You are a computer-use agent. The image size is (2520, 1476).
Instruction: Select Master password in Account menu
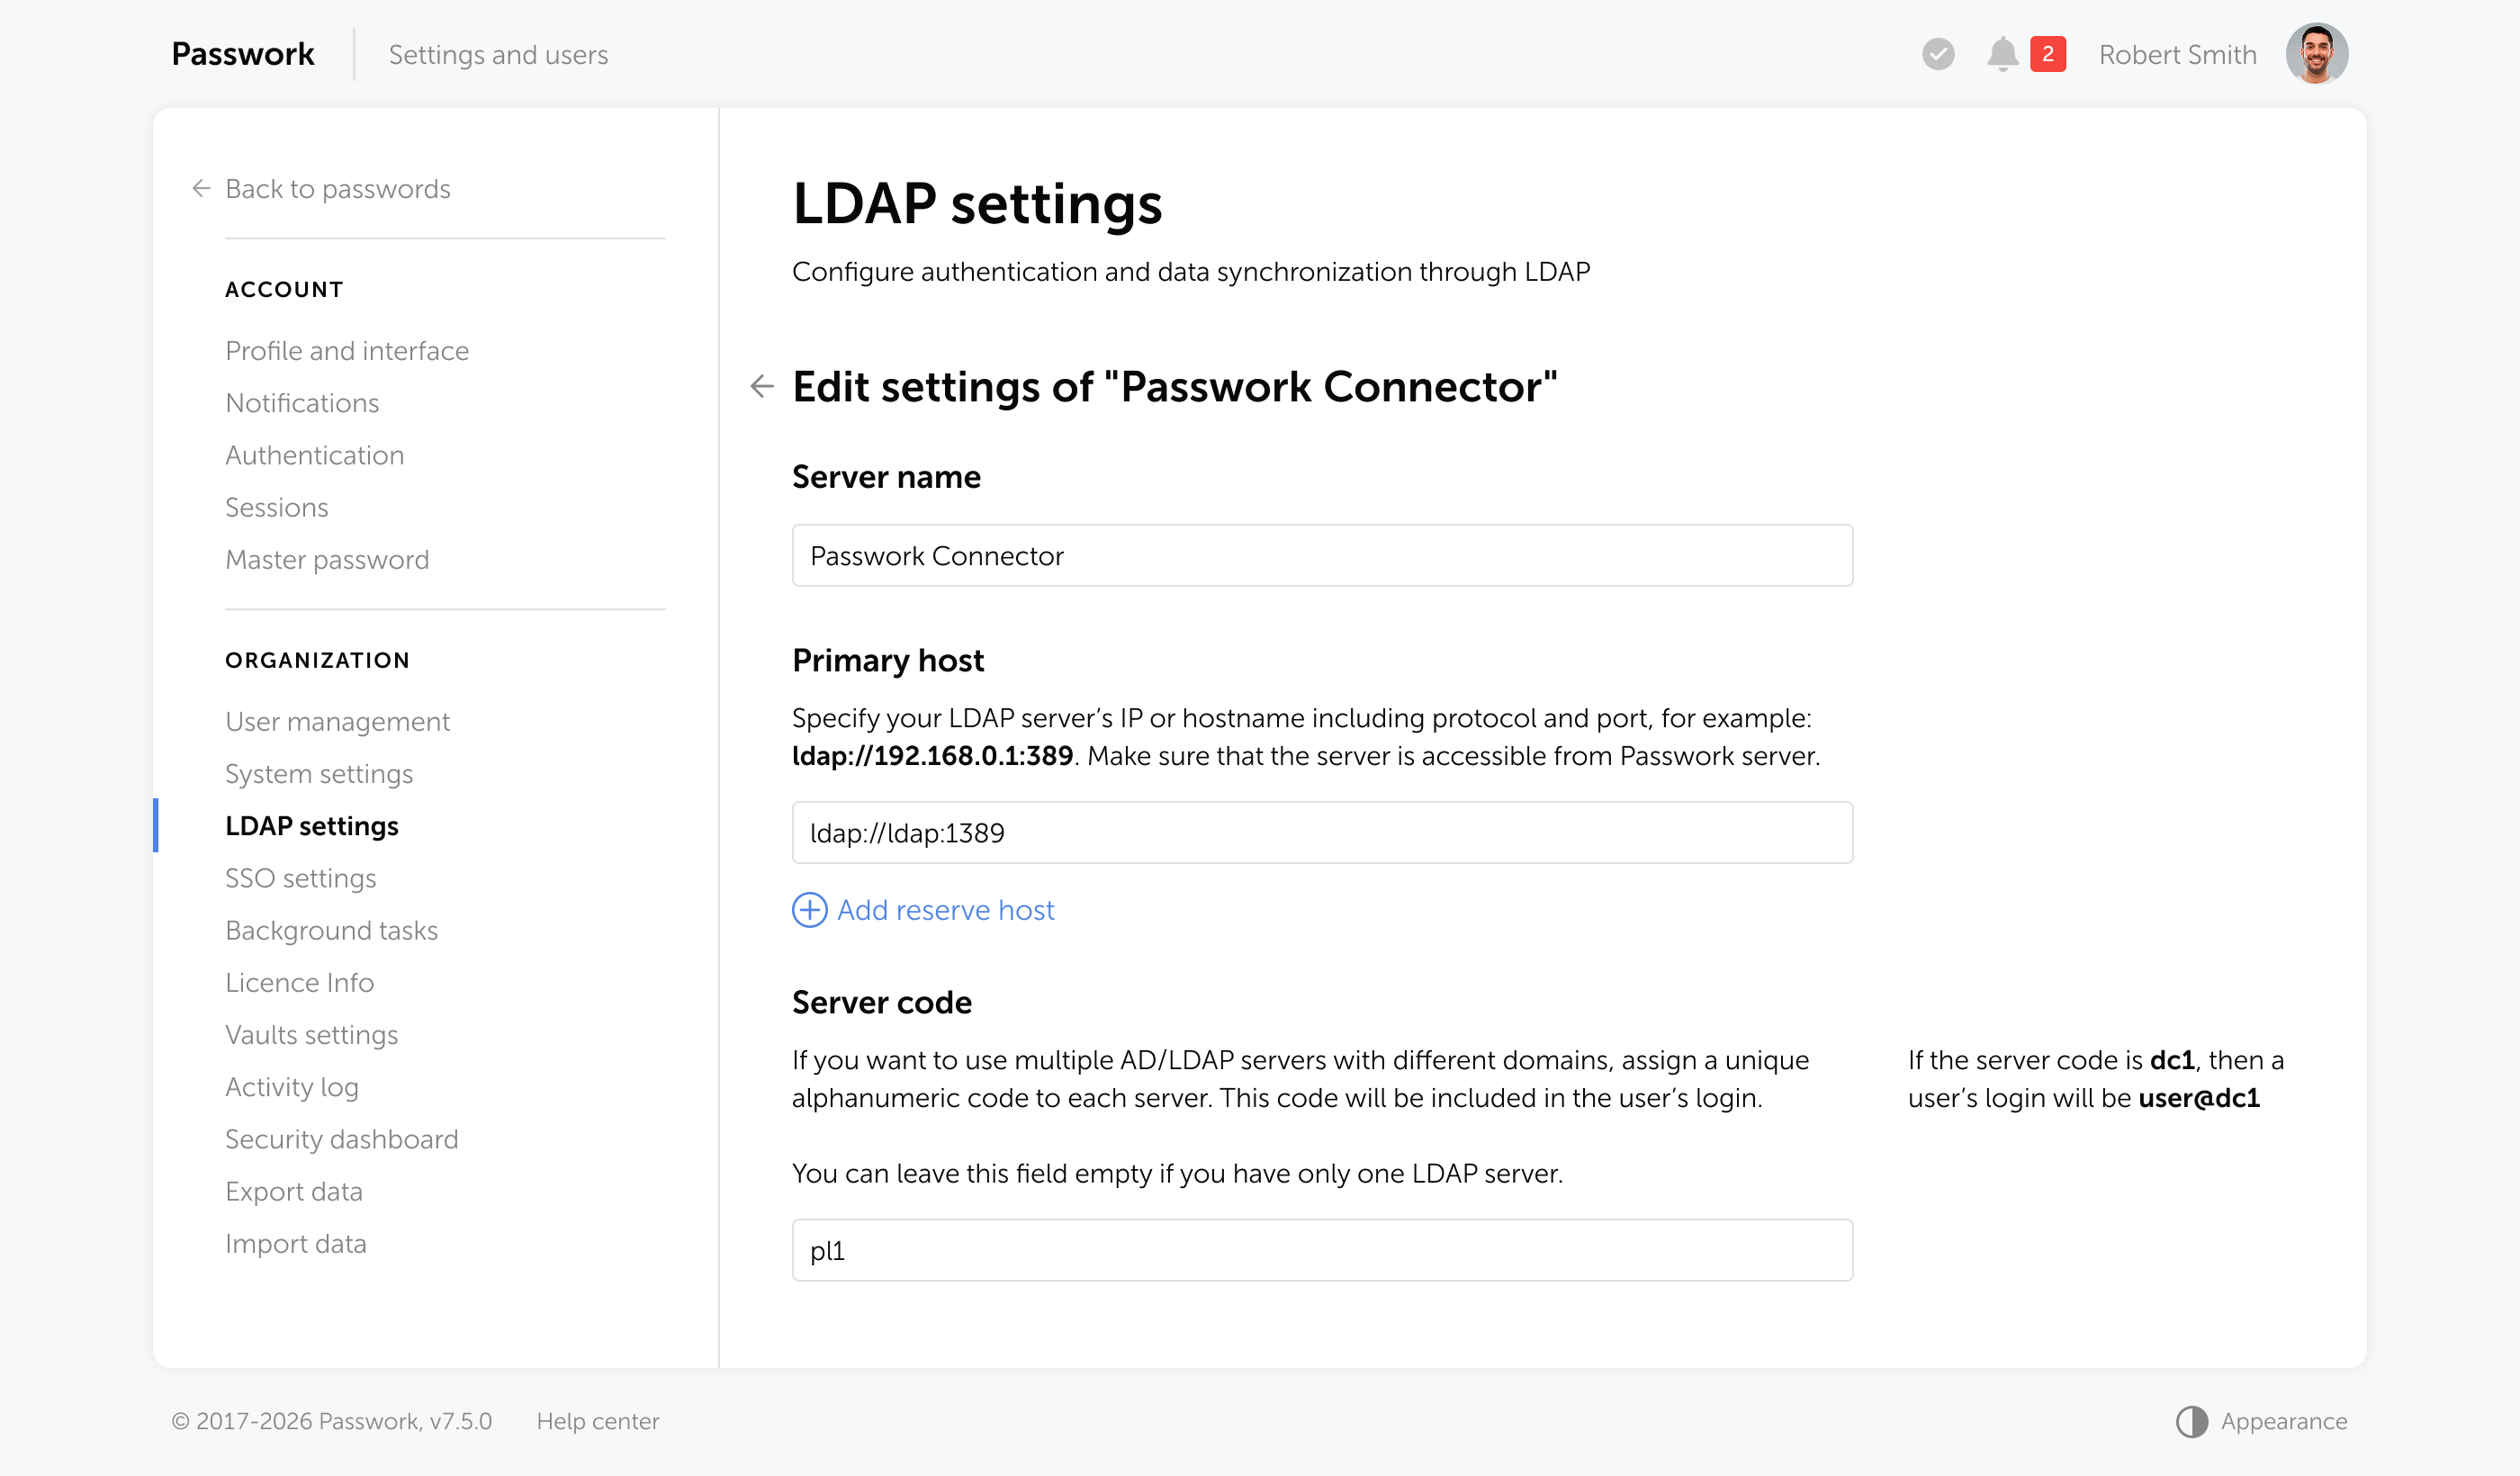click(327, 560)
